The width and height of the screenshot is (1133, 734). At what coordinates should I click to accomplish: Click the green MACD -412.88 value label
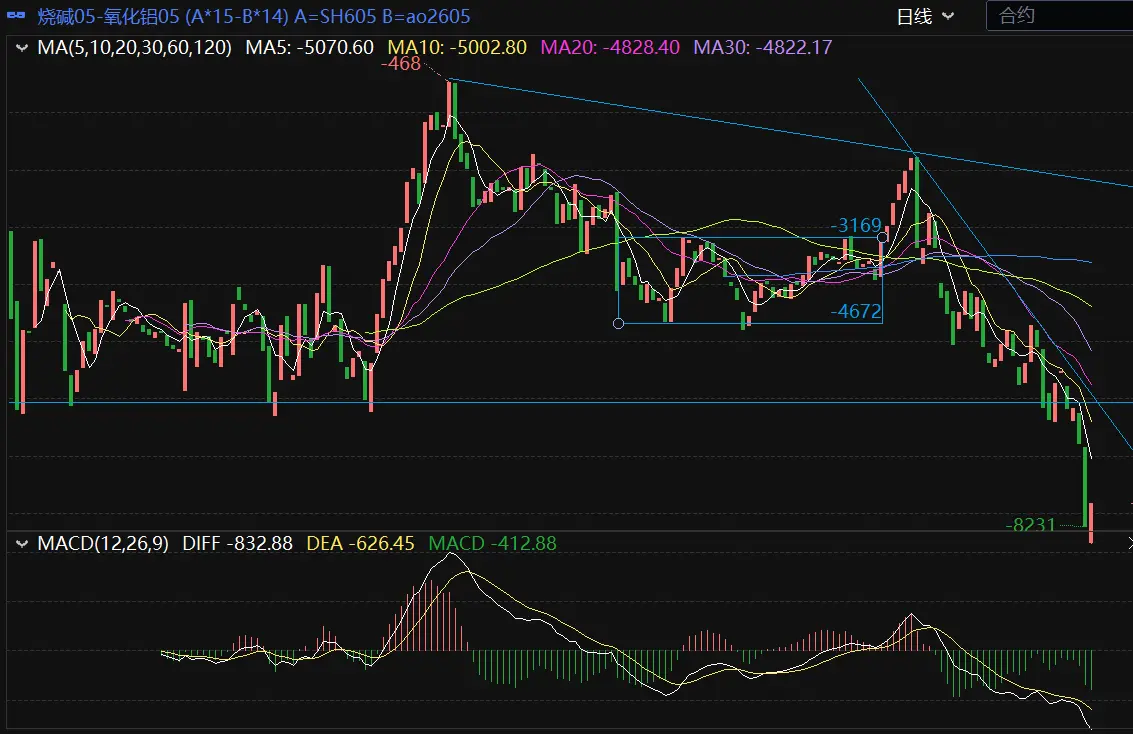(492, 543)
